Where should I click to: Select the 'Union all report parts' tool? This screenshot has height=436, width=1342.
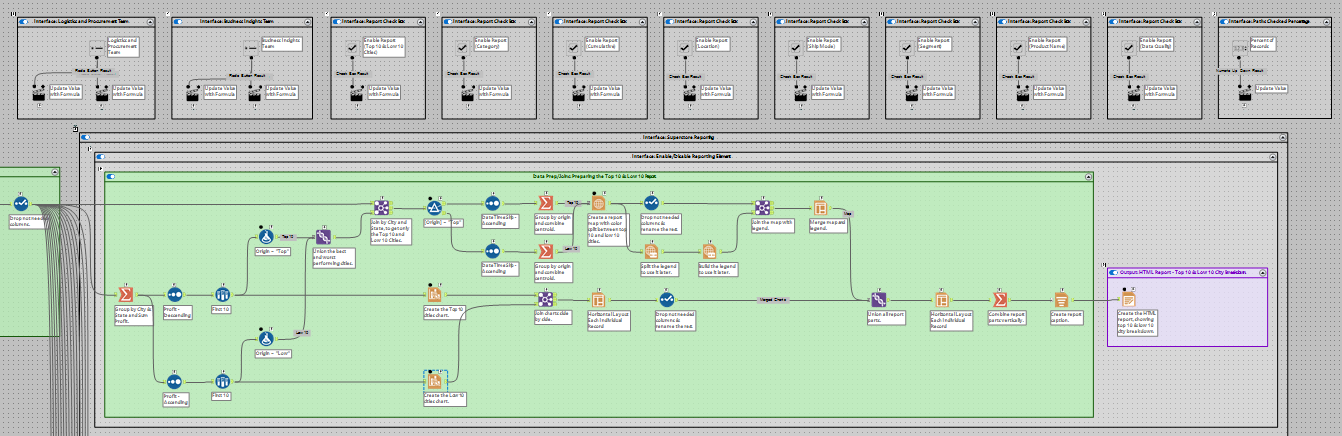coord(877,298)
